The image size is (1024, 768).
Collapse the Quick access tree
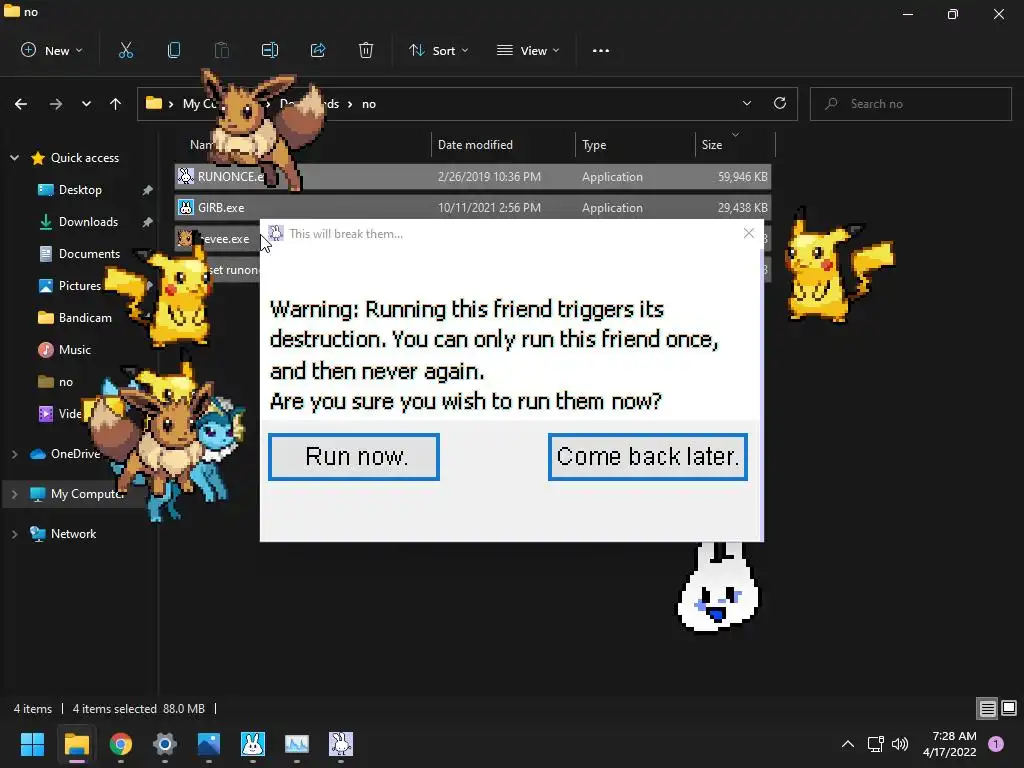click(x=14, y=157)
